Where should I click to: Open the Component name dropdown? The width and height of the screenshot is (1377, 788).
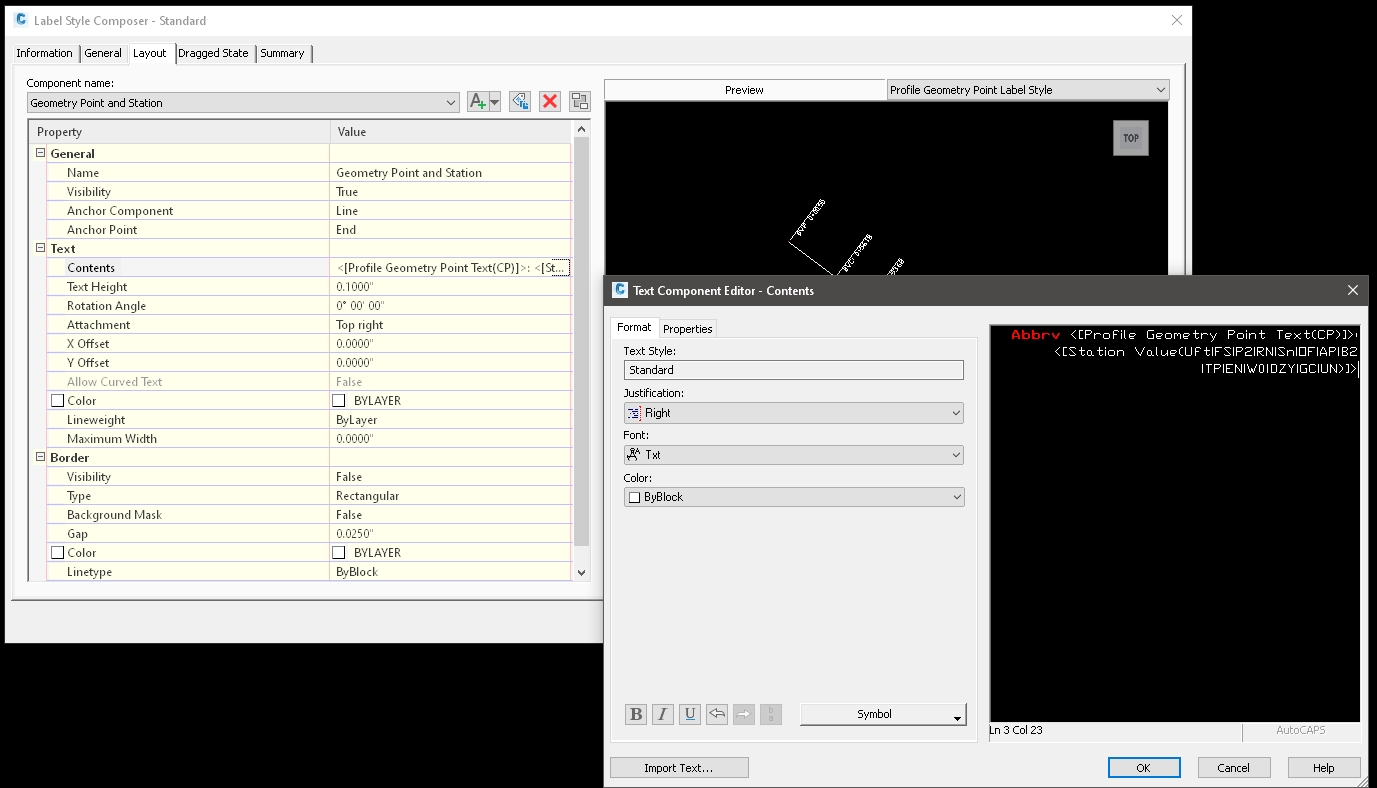tap(454, 102)
